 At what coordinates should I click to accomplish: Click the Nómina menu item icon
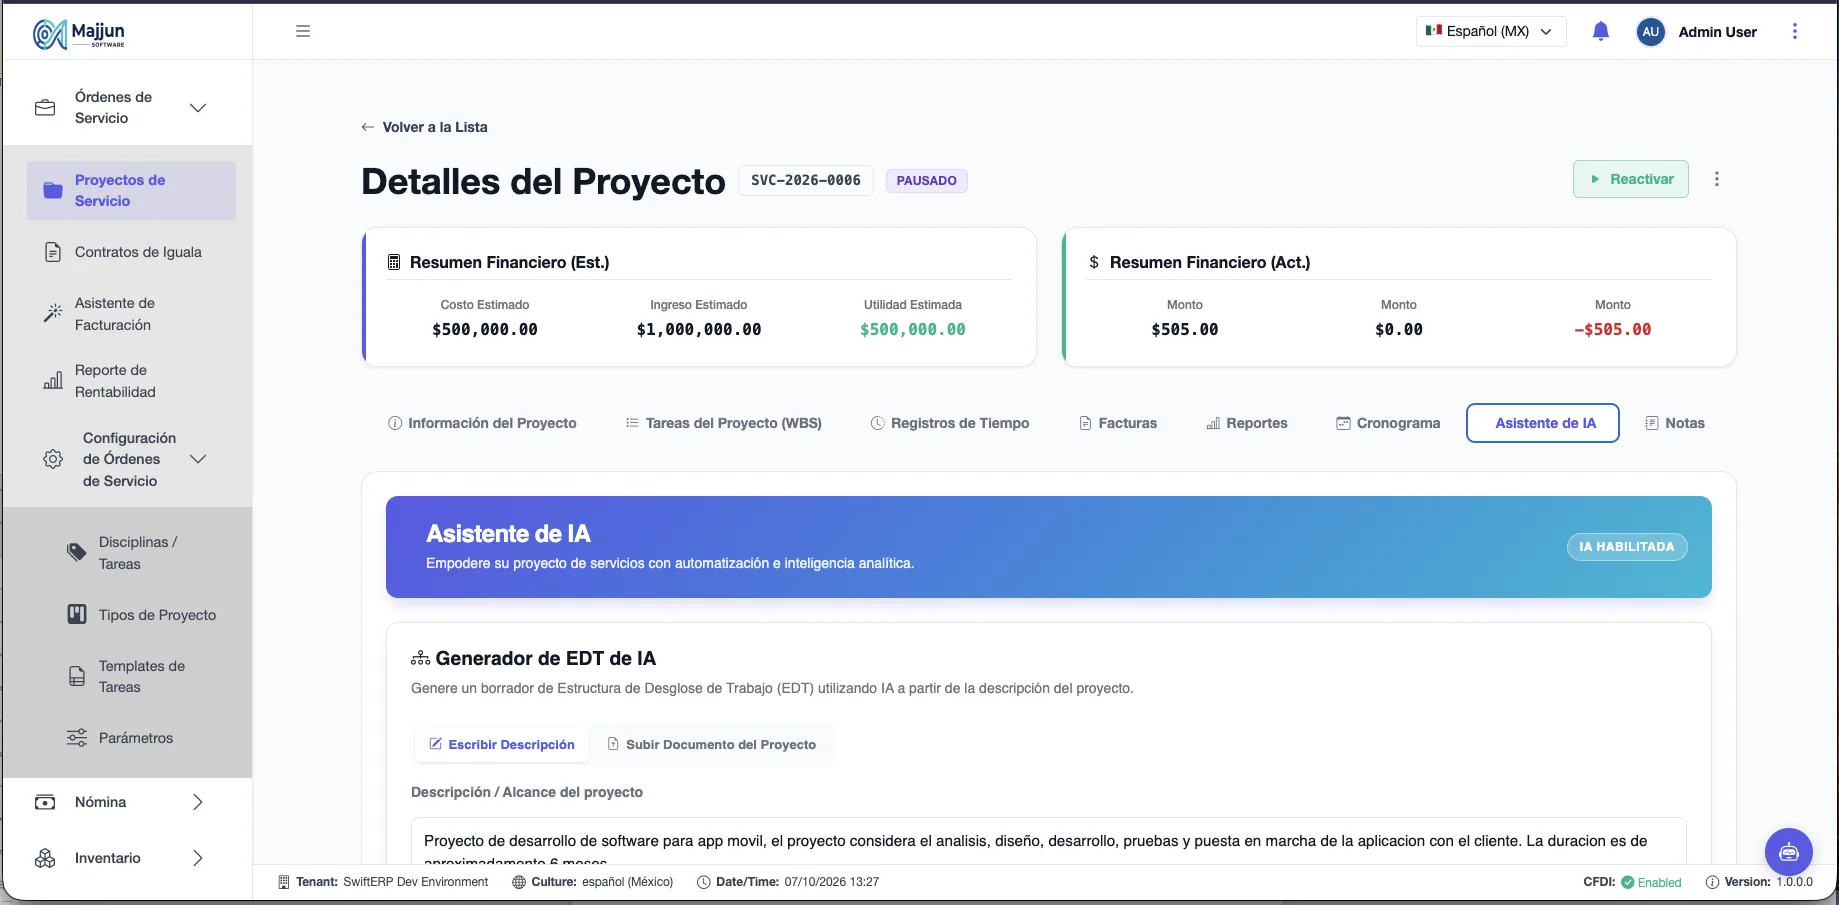click(45, 802)
